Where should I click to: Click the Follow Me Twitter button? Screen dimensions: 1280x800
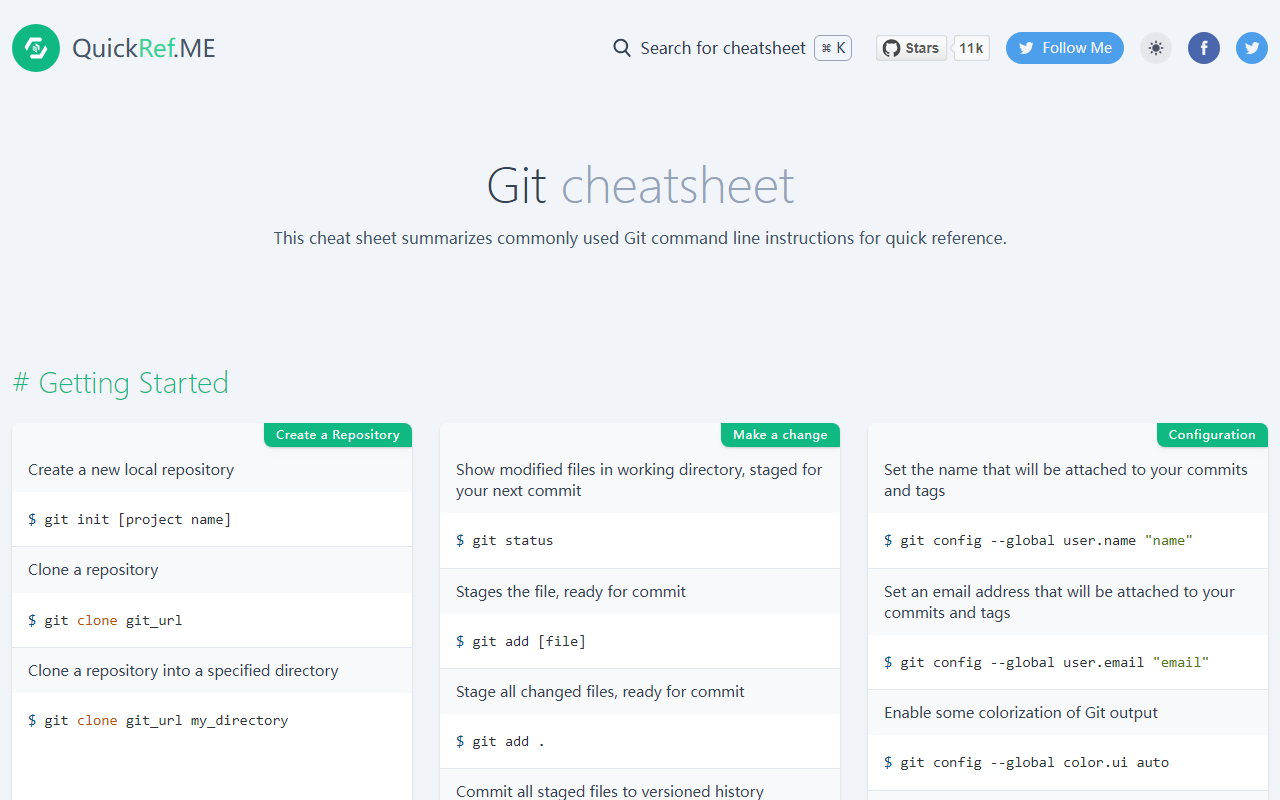pyautogui.click(x=1065, y=48)
